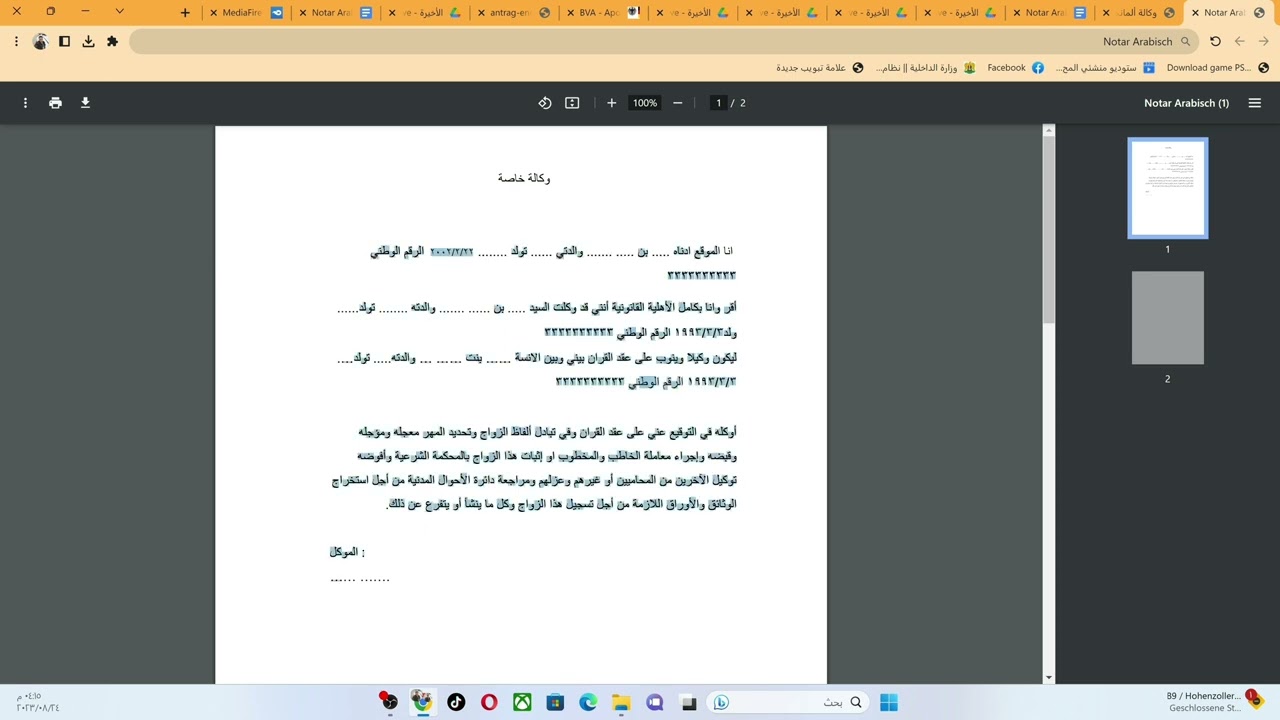Click the الموكل label in document

[x=347, y=552]
